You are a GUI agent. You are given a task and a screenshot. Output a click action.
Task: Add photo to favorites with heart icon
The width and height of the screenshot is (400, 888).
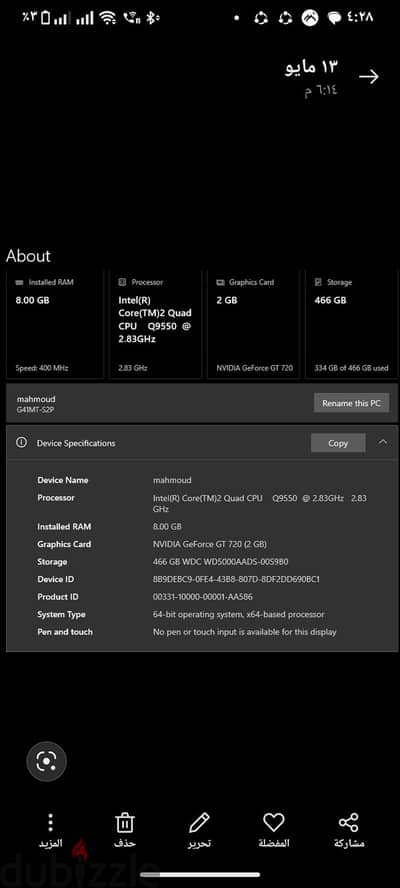(274, 822)
